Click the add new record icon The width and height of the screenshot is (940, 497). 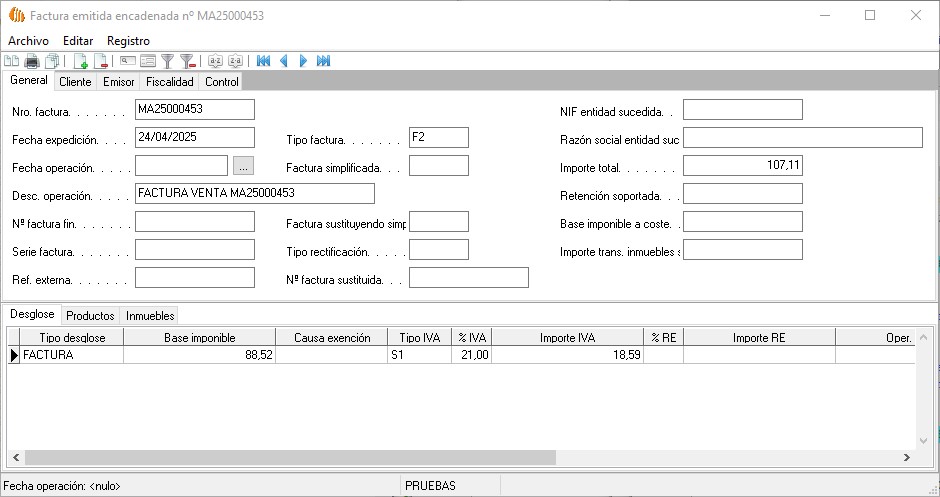pyautogui.click(x=81, y=61)
